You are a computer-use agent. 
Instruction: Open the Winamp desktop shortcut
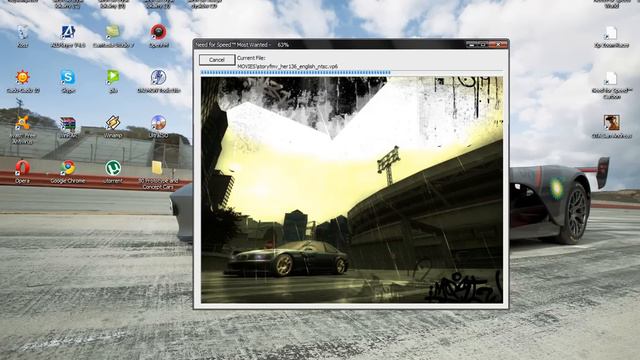coord(113,126)
